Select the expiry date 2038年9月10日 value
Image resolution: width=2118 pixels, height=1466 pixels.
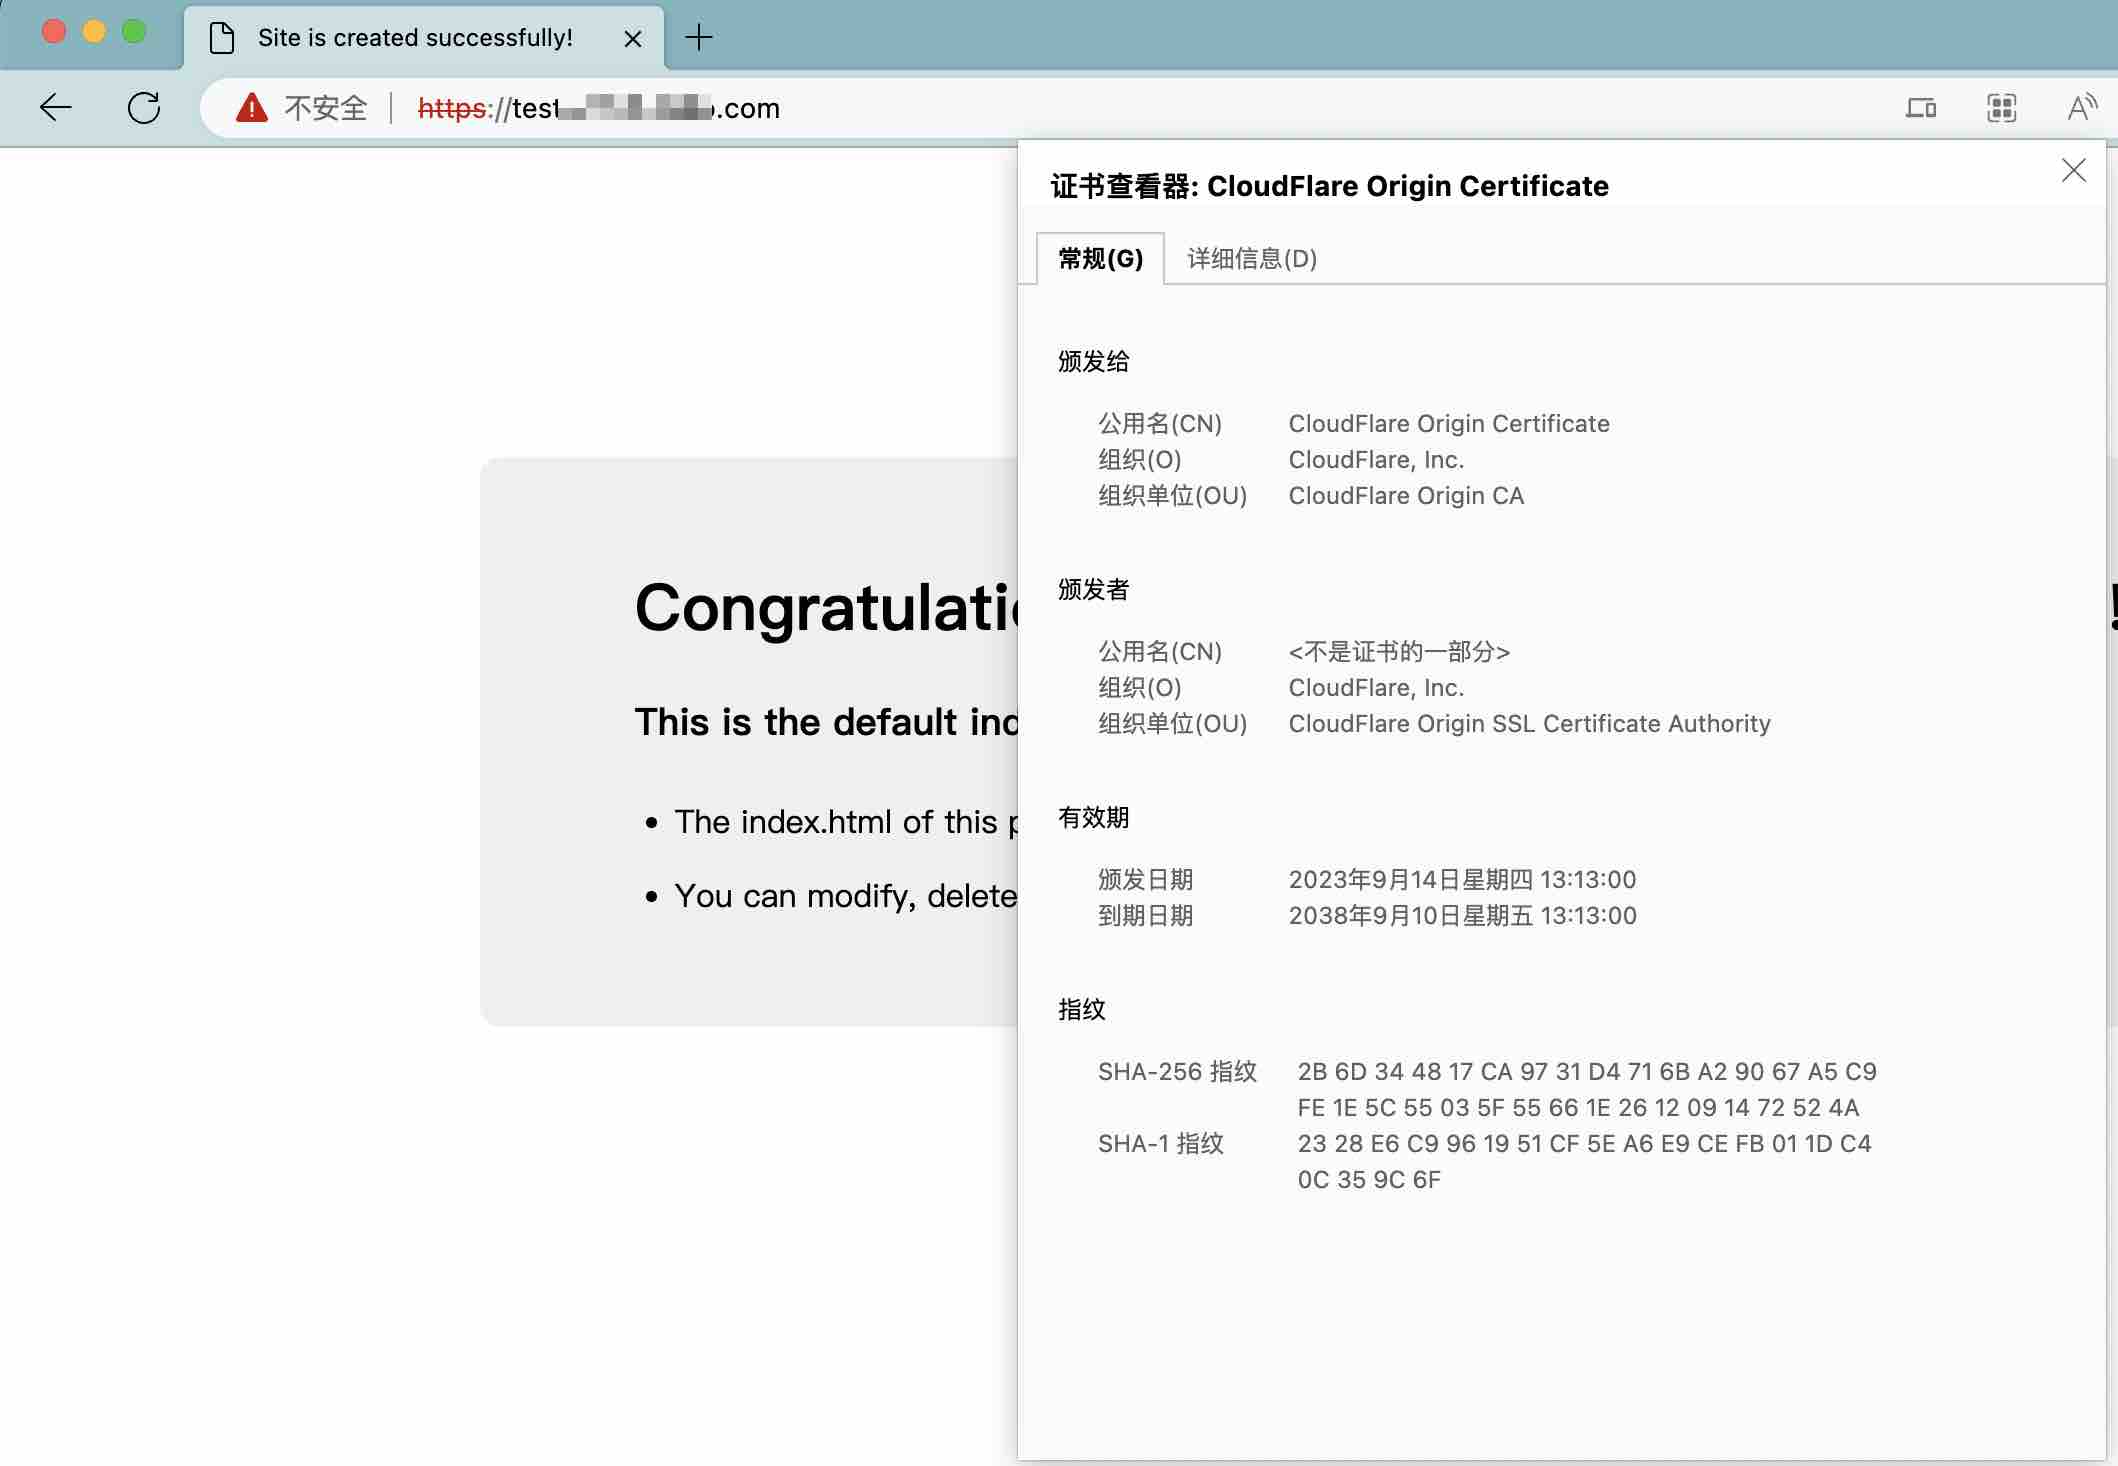point(1462,916)
